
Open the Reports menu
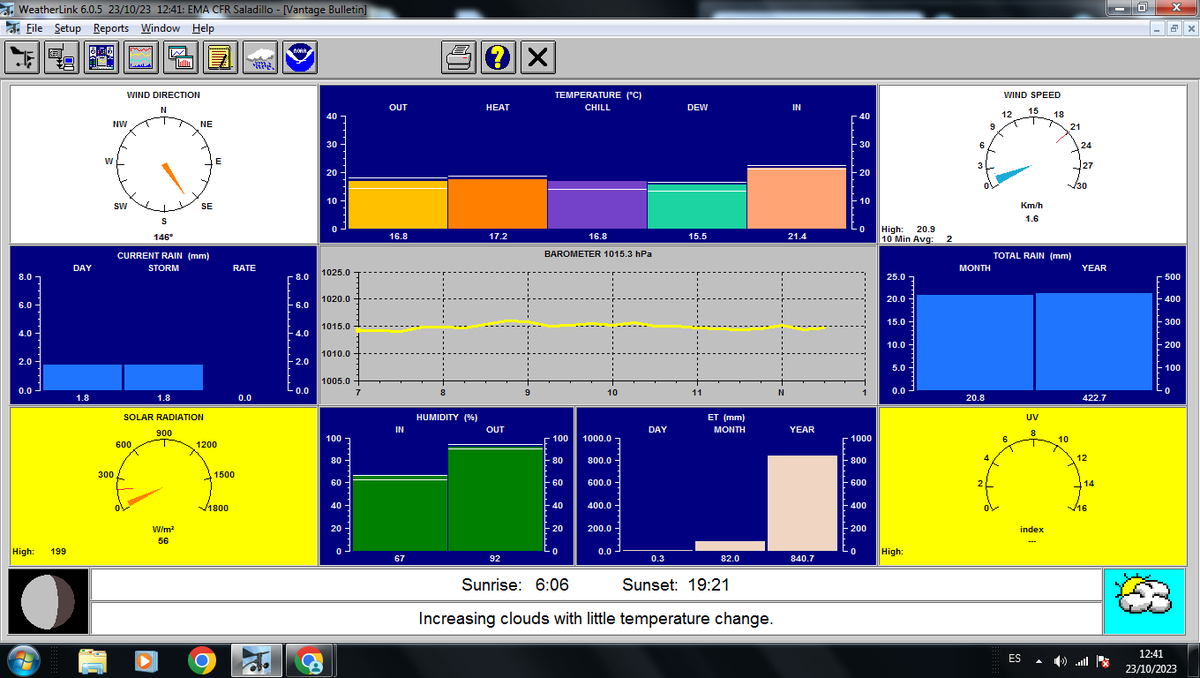coord(111,28)
